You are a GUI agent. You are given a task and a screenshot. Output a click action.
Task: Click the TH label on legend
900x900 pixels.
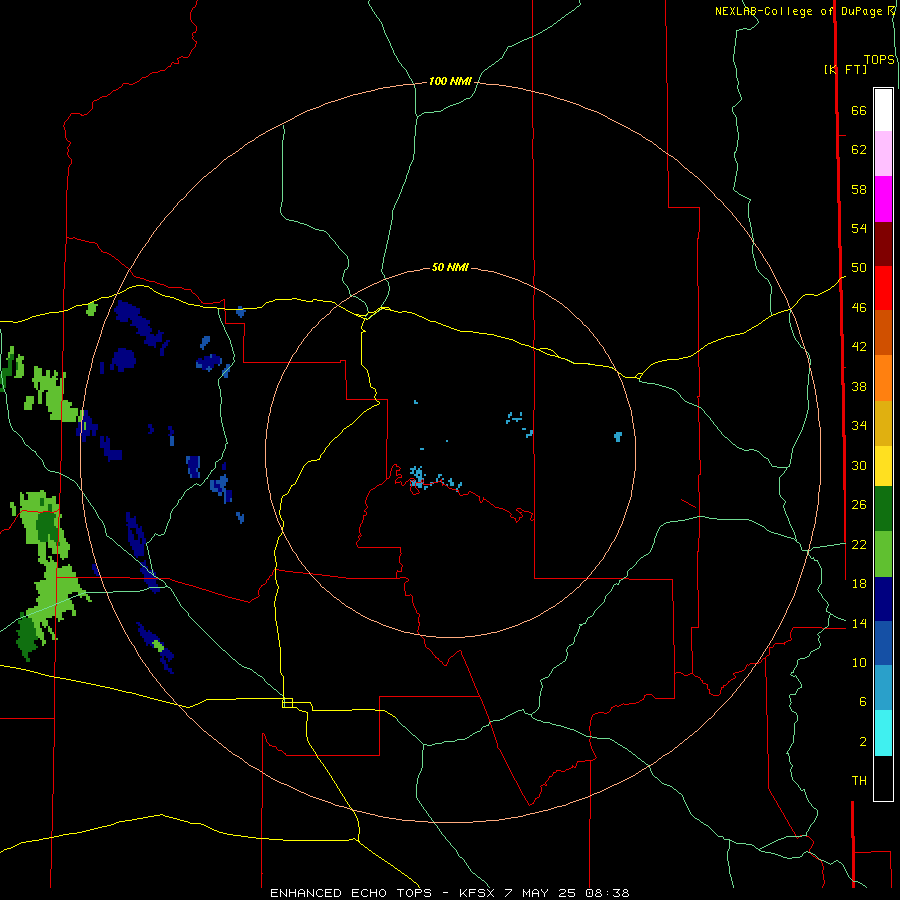pos(859,781)
